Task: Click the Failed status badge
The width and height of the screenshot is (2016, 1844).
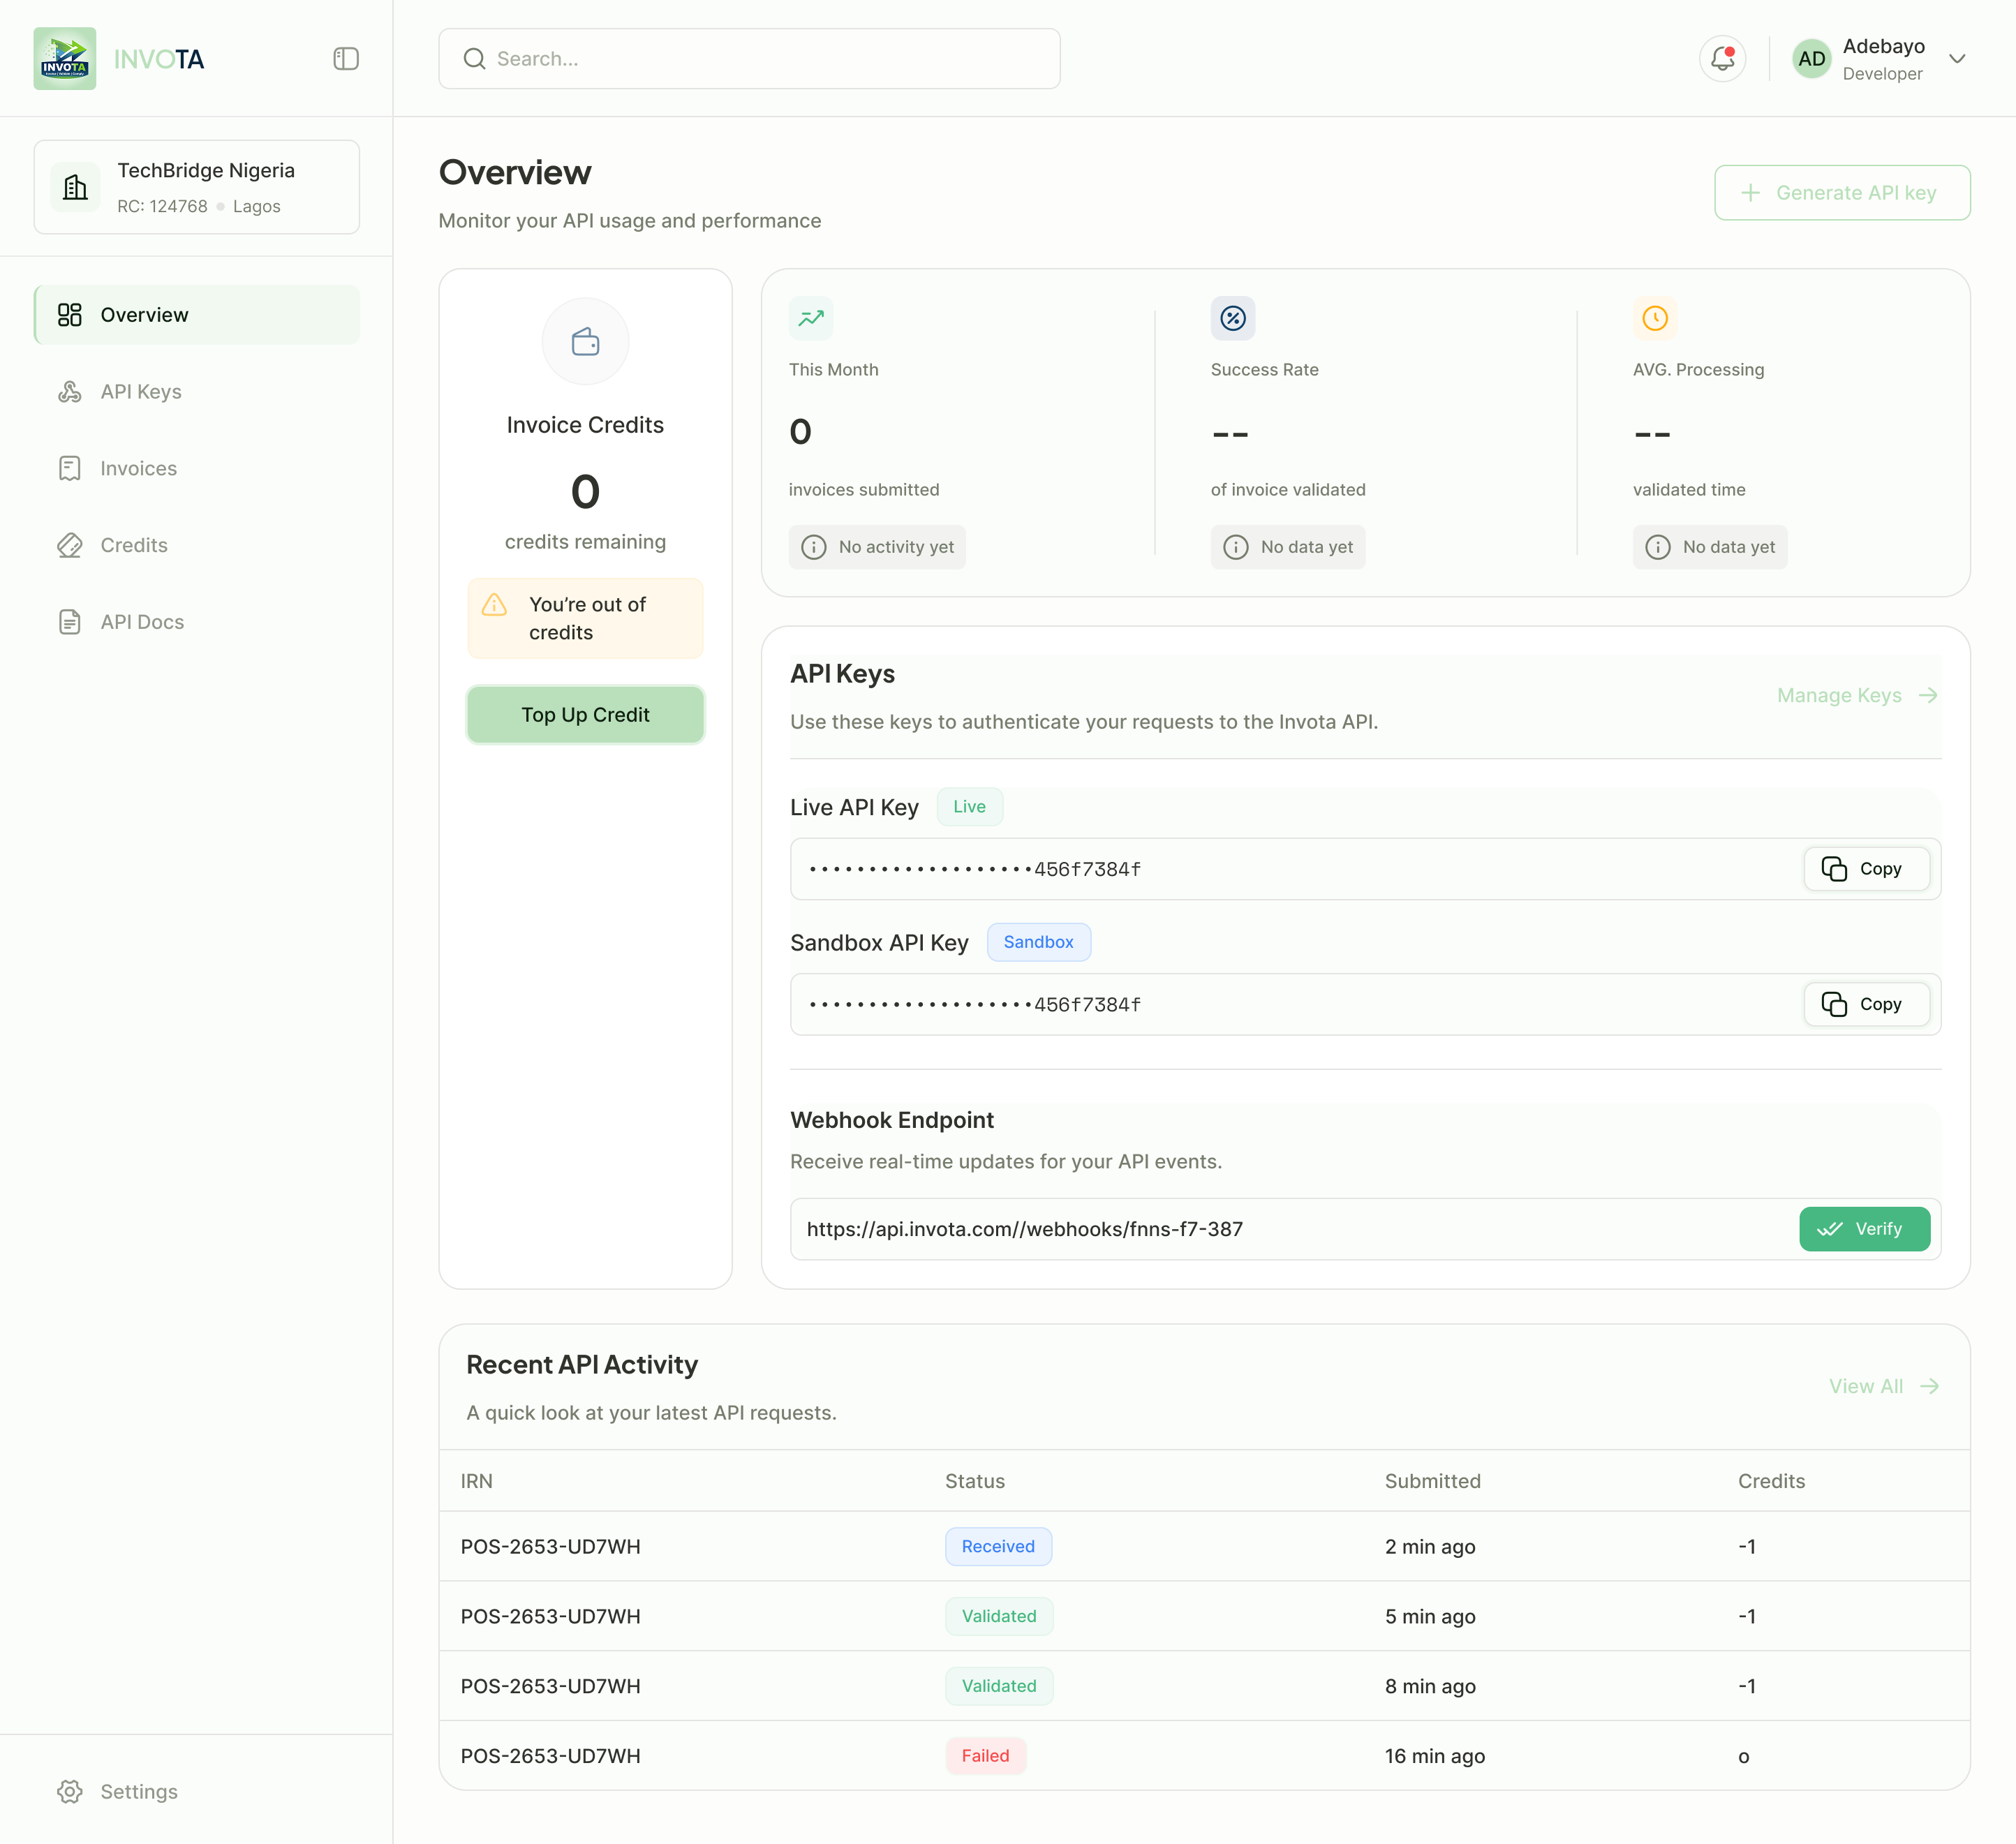Action: 985,1756
